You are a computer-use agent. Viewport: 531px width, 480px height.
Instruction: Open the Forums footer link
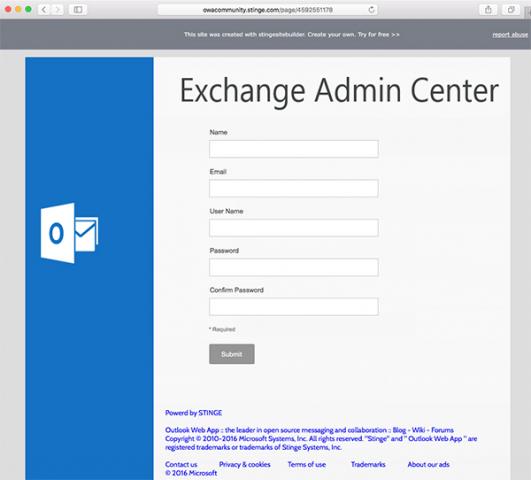[x=442, y=430]
